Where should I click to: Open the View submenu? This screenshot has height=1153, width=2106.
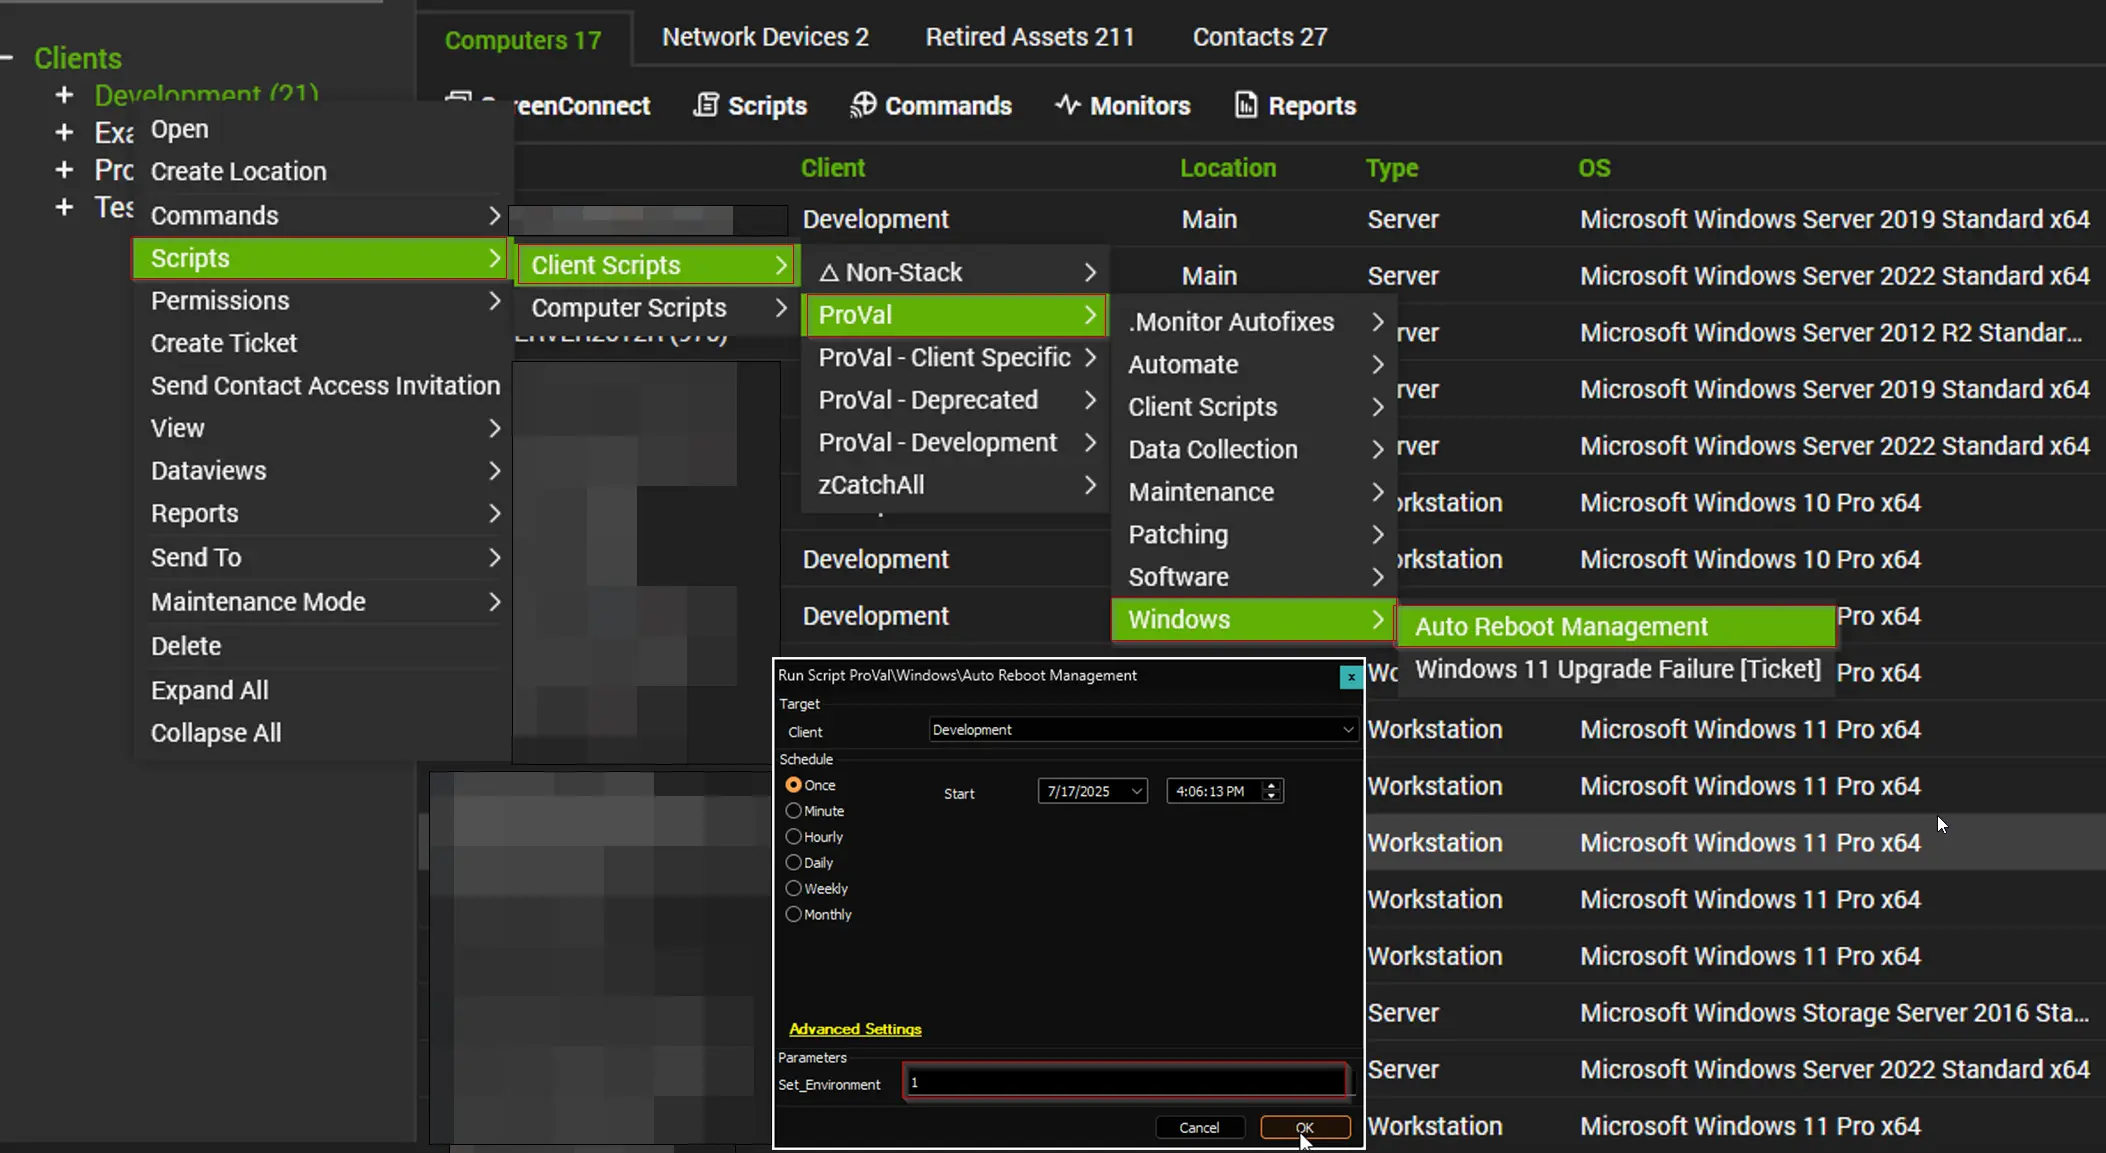click(322, 428)
